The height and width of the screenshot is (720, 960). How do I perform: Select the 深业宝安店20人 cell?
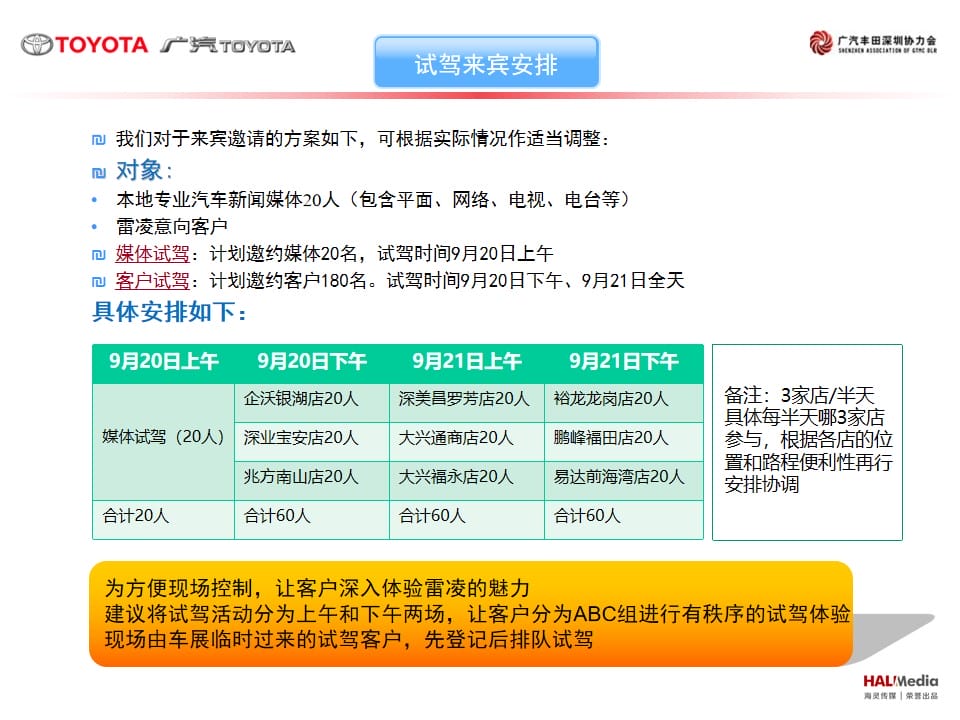pyautogui.click(x=312, y=442)
